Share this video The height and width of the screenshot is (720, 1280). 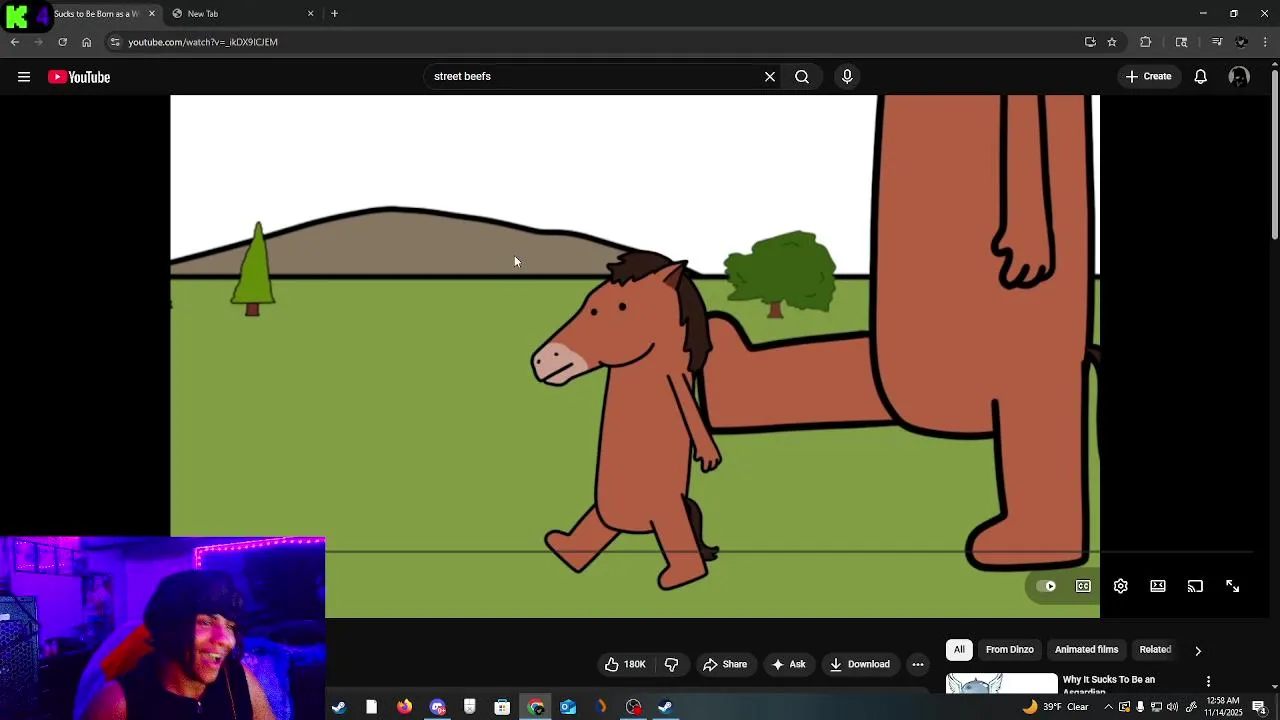[725, 664]
